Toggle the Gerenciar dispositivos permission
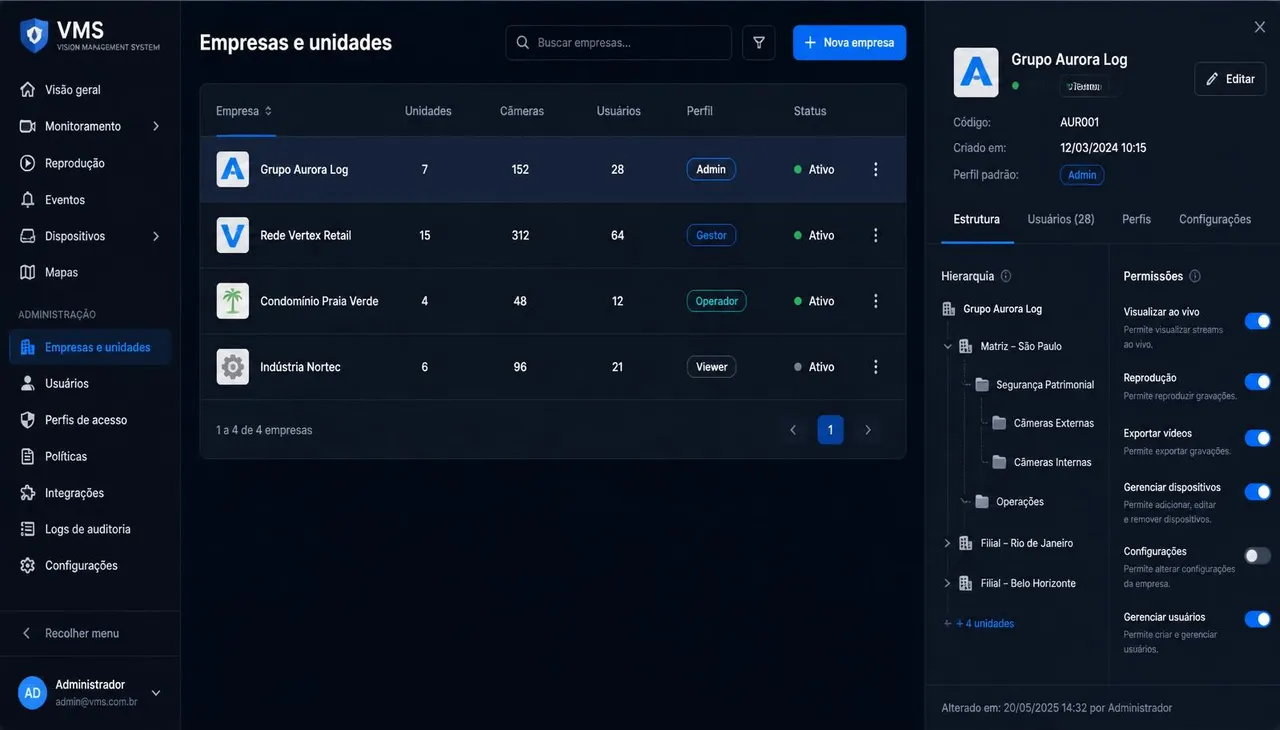Viewport: 1280px width, 730px height. pyautogui.click(x=1257, y=492)
